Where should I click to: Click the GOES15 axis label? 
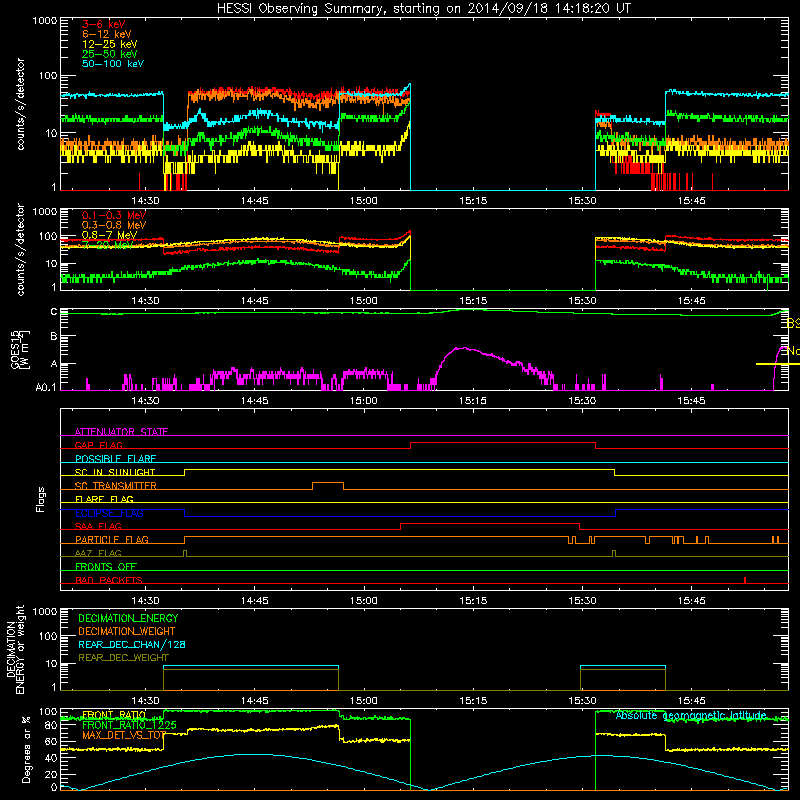pos(19,349)
